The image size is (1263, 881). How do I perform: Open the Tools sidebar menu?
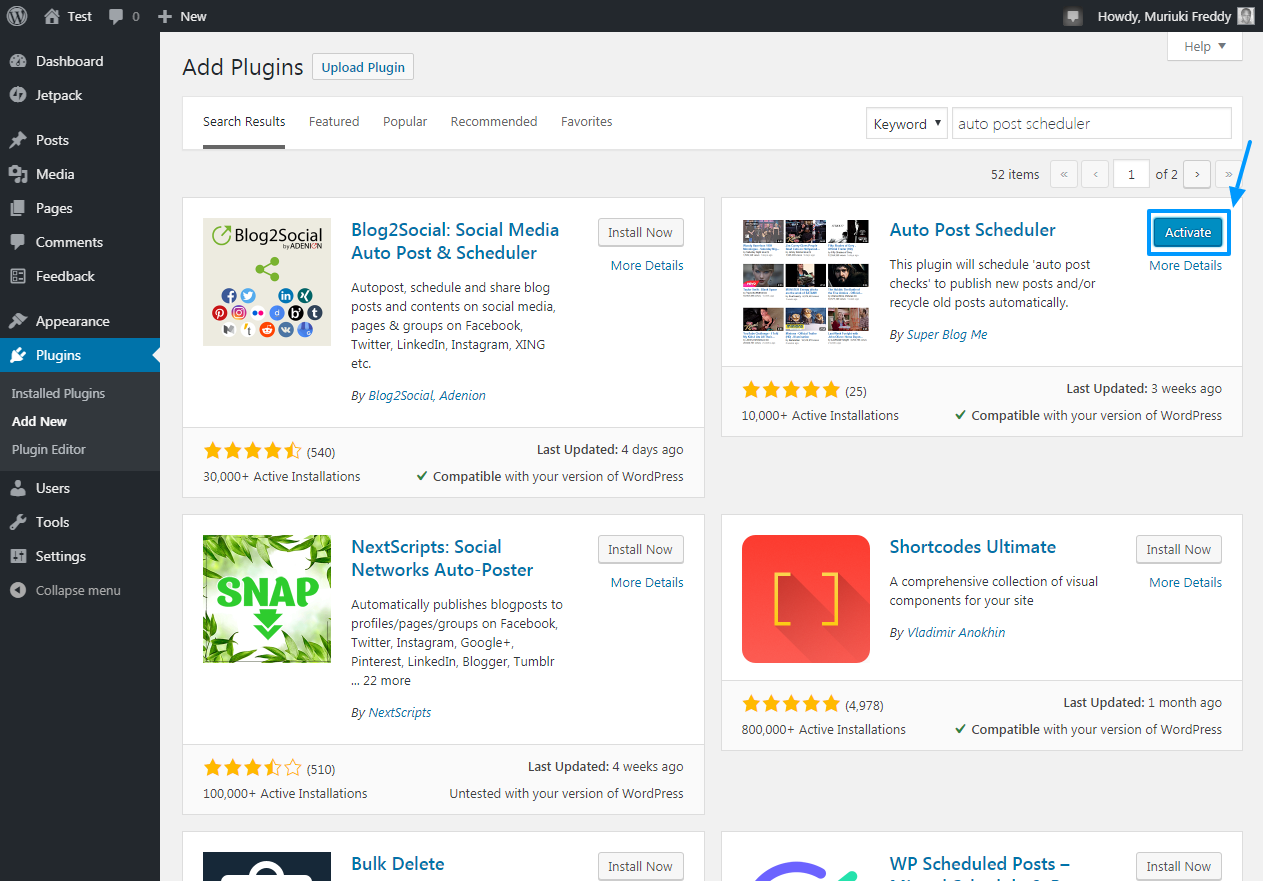(80, 522)
